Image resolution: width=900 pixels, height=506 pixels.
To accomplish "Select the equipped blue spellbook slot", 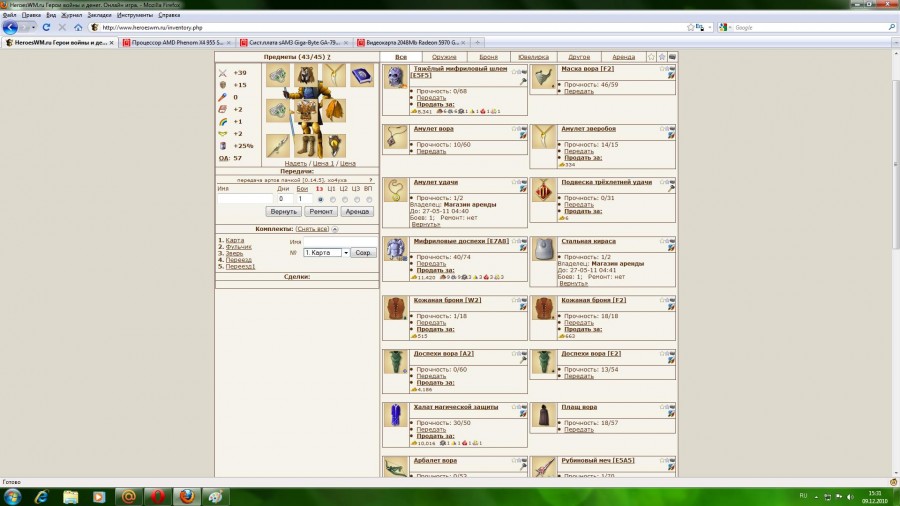I will 362,75.
